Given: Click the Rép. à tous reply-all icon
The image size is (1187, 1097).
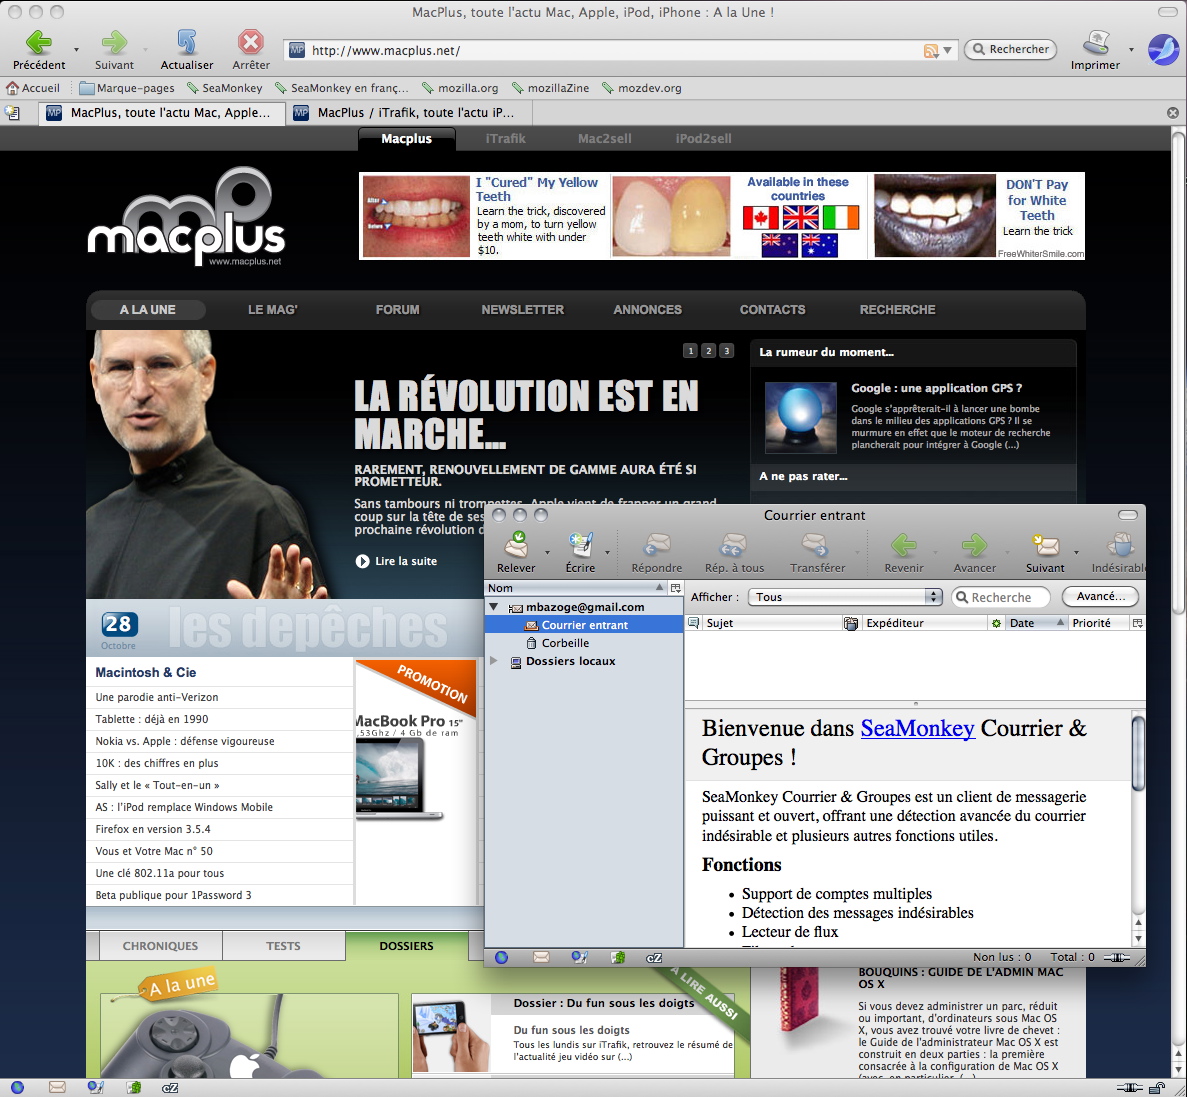Looking at the screenshot, I should tap(734, 544).
